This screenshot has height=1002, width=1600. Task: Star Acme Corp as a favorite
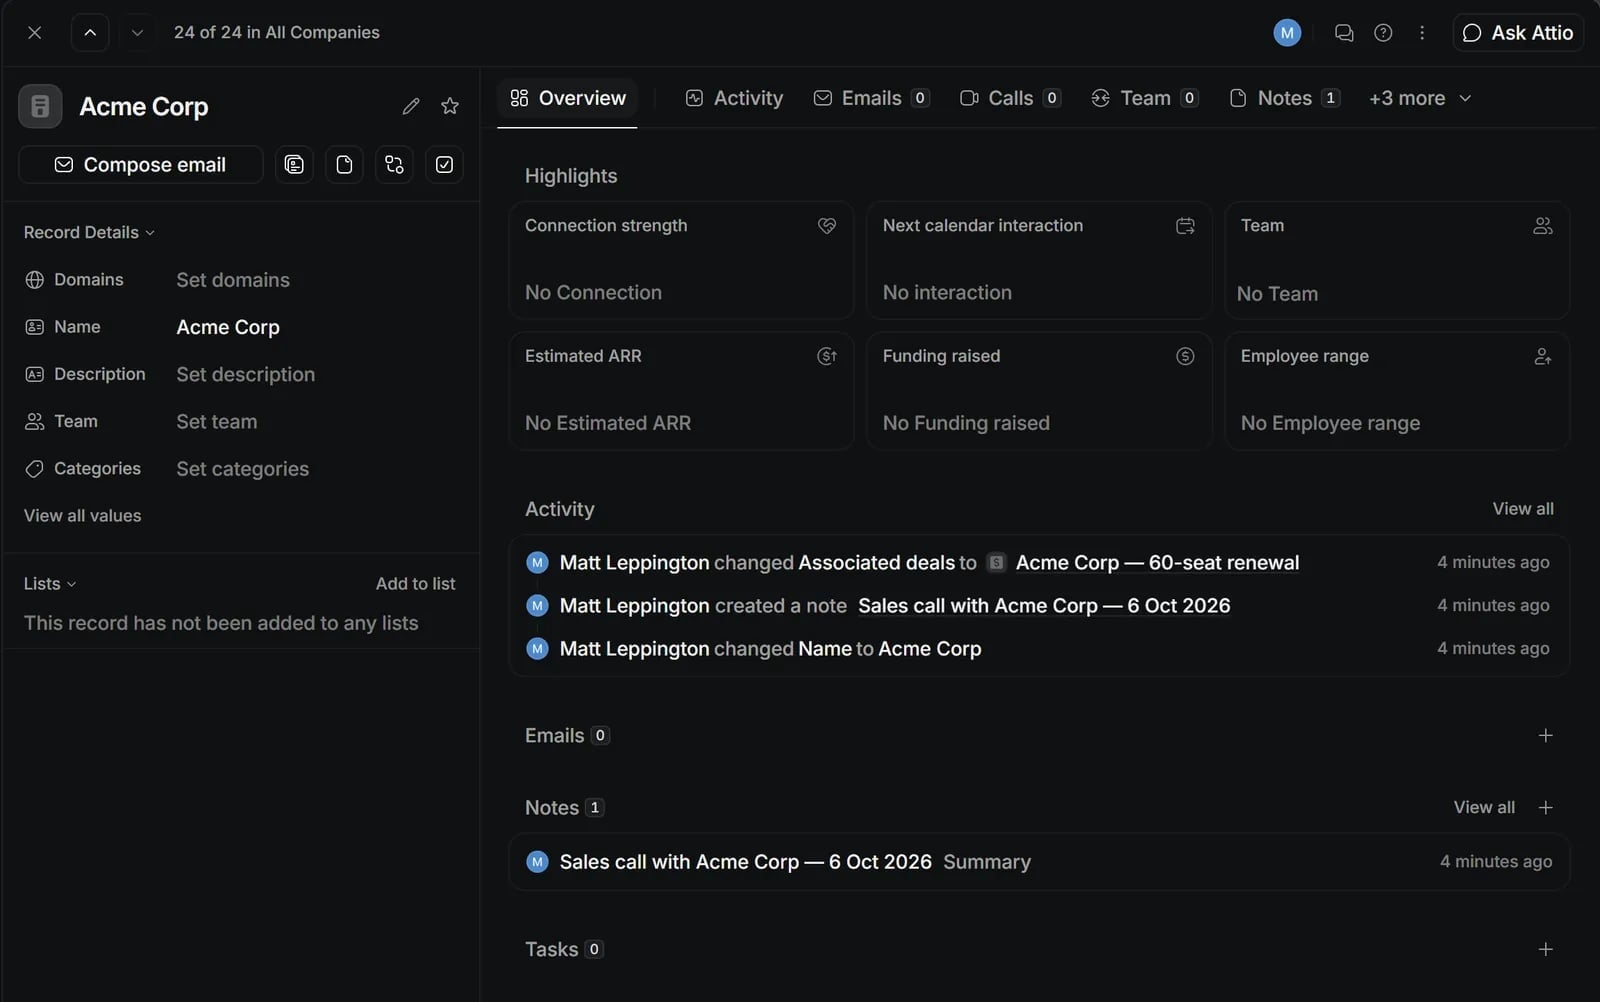[450, 106]
